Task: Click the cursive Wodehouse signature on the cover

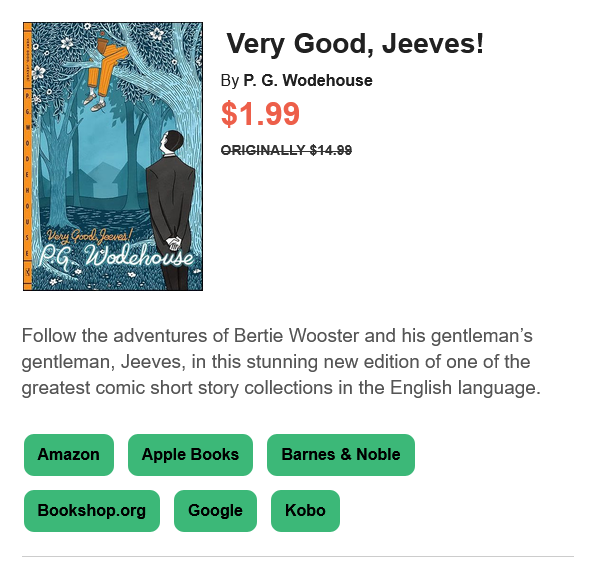Action: pos(116,257)
